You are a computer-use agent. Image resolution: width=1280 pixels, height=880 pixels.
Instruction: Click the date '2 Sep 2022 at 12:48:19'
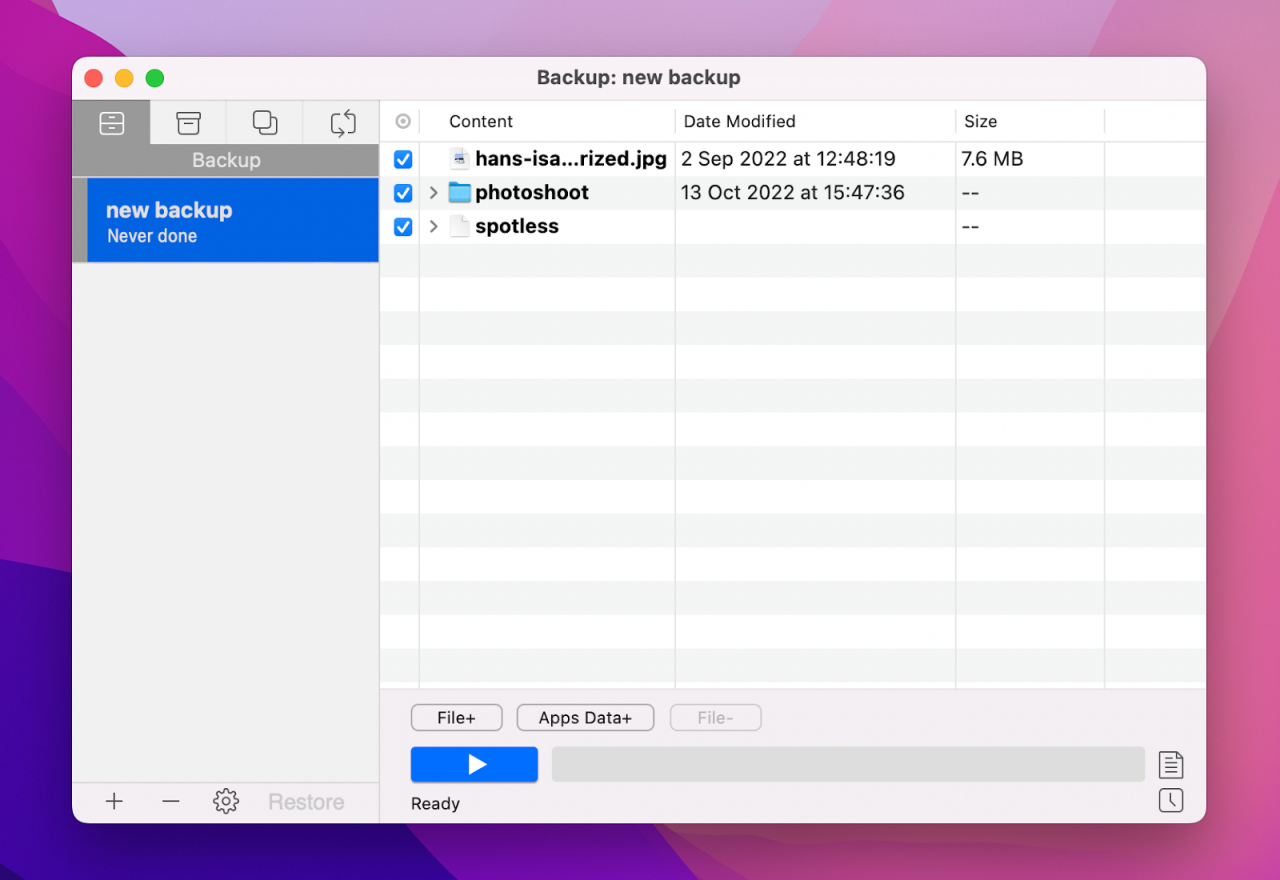[x=788, y=159]
